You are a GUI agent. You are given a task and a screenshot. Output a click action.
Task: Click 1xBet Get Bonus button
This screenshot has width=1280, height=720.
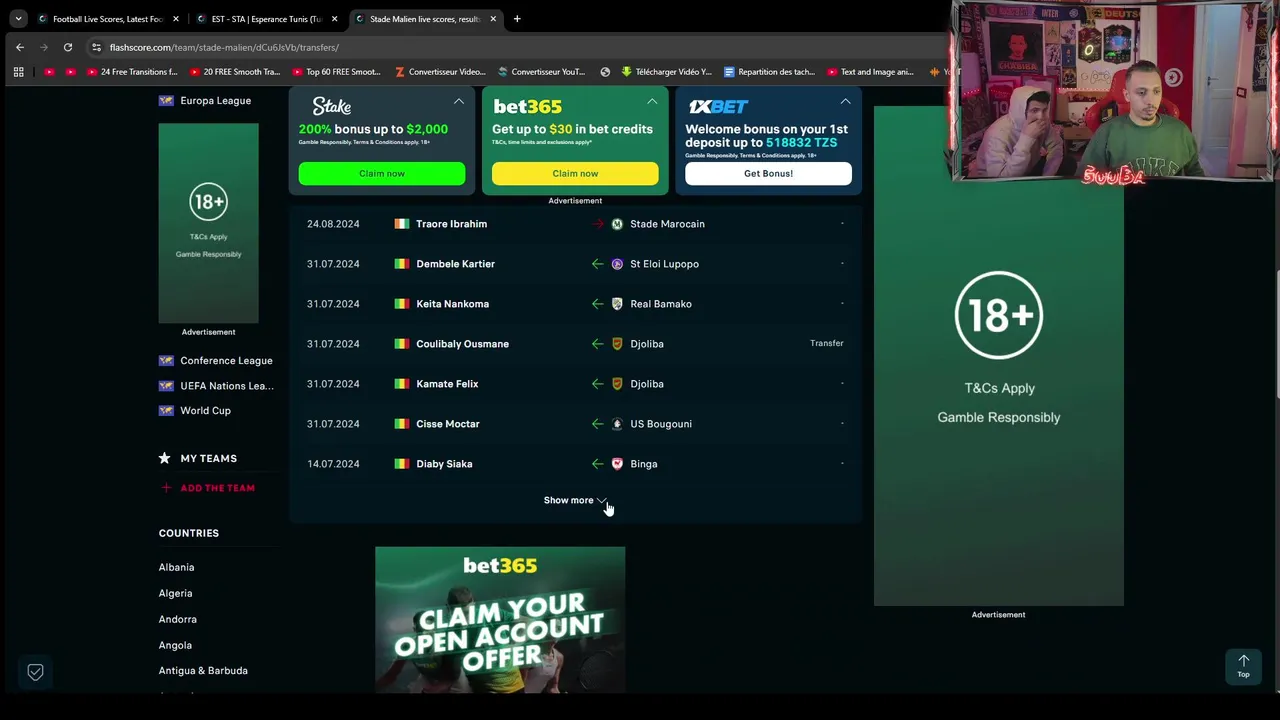coord(768,173)
